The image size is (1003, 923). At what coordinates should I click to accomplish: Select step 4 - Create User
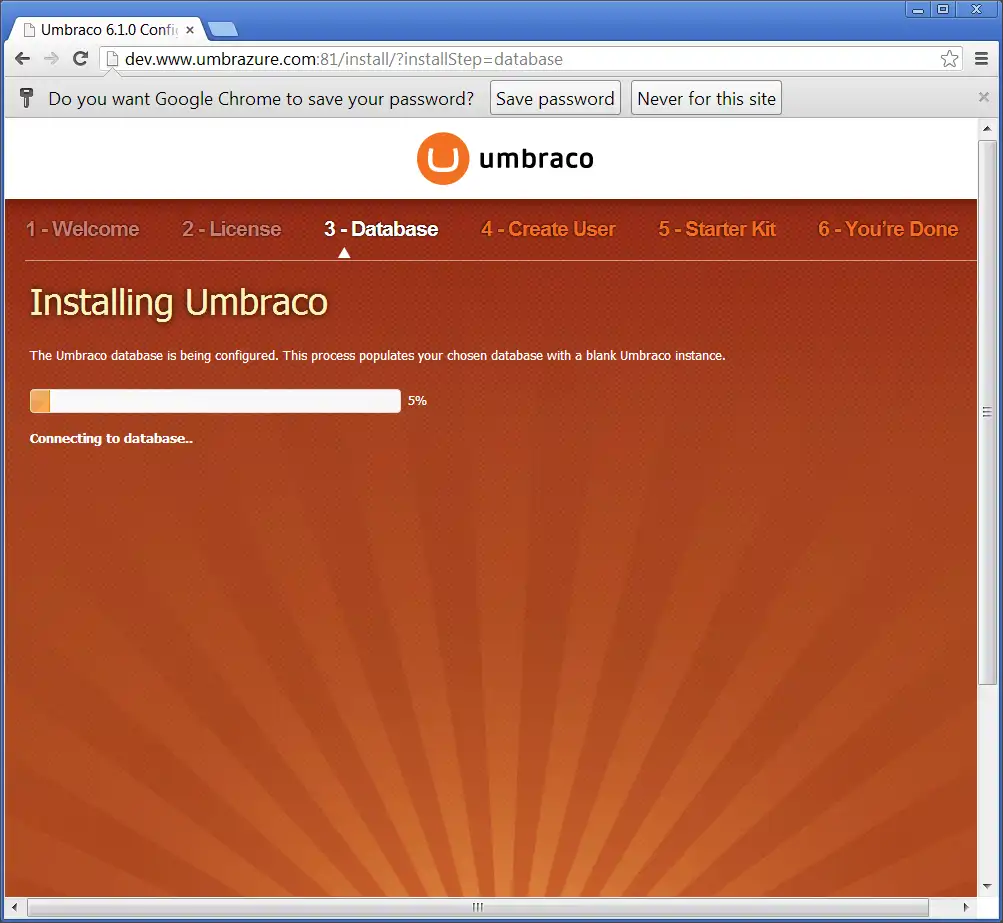(x=548, y=229)
